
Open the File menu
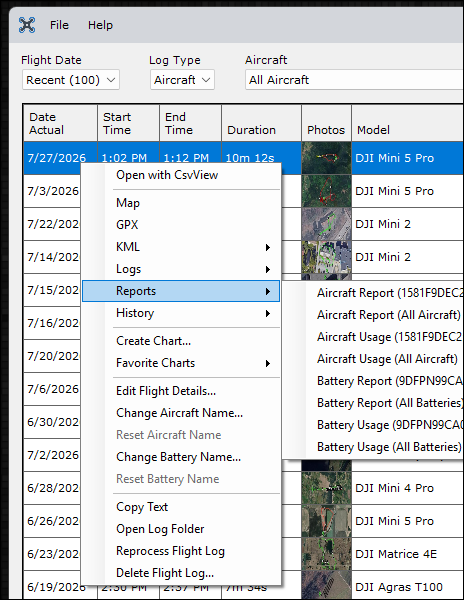click(59, 25)
